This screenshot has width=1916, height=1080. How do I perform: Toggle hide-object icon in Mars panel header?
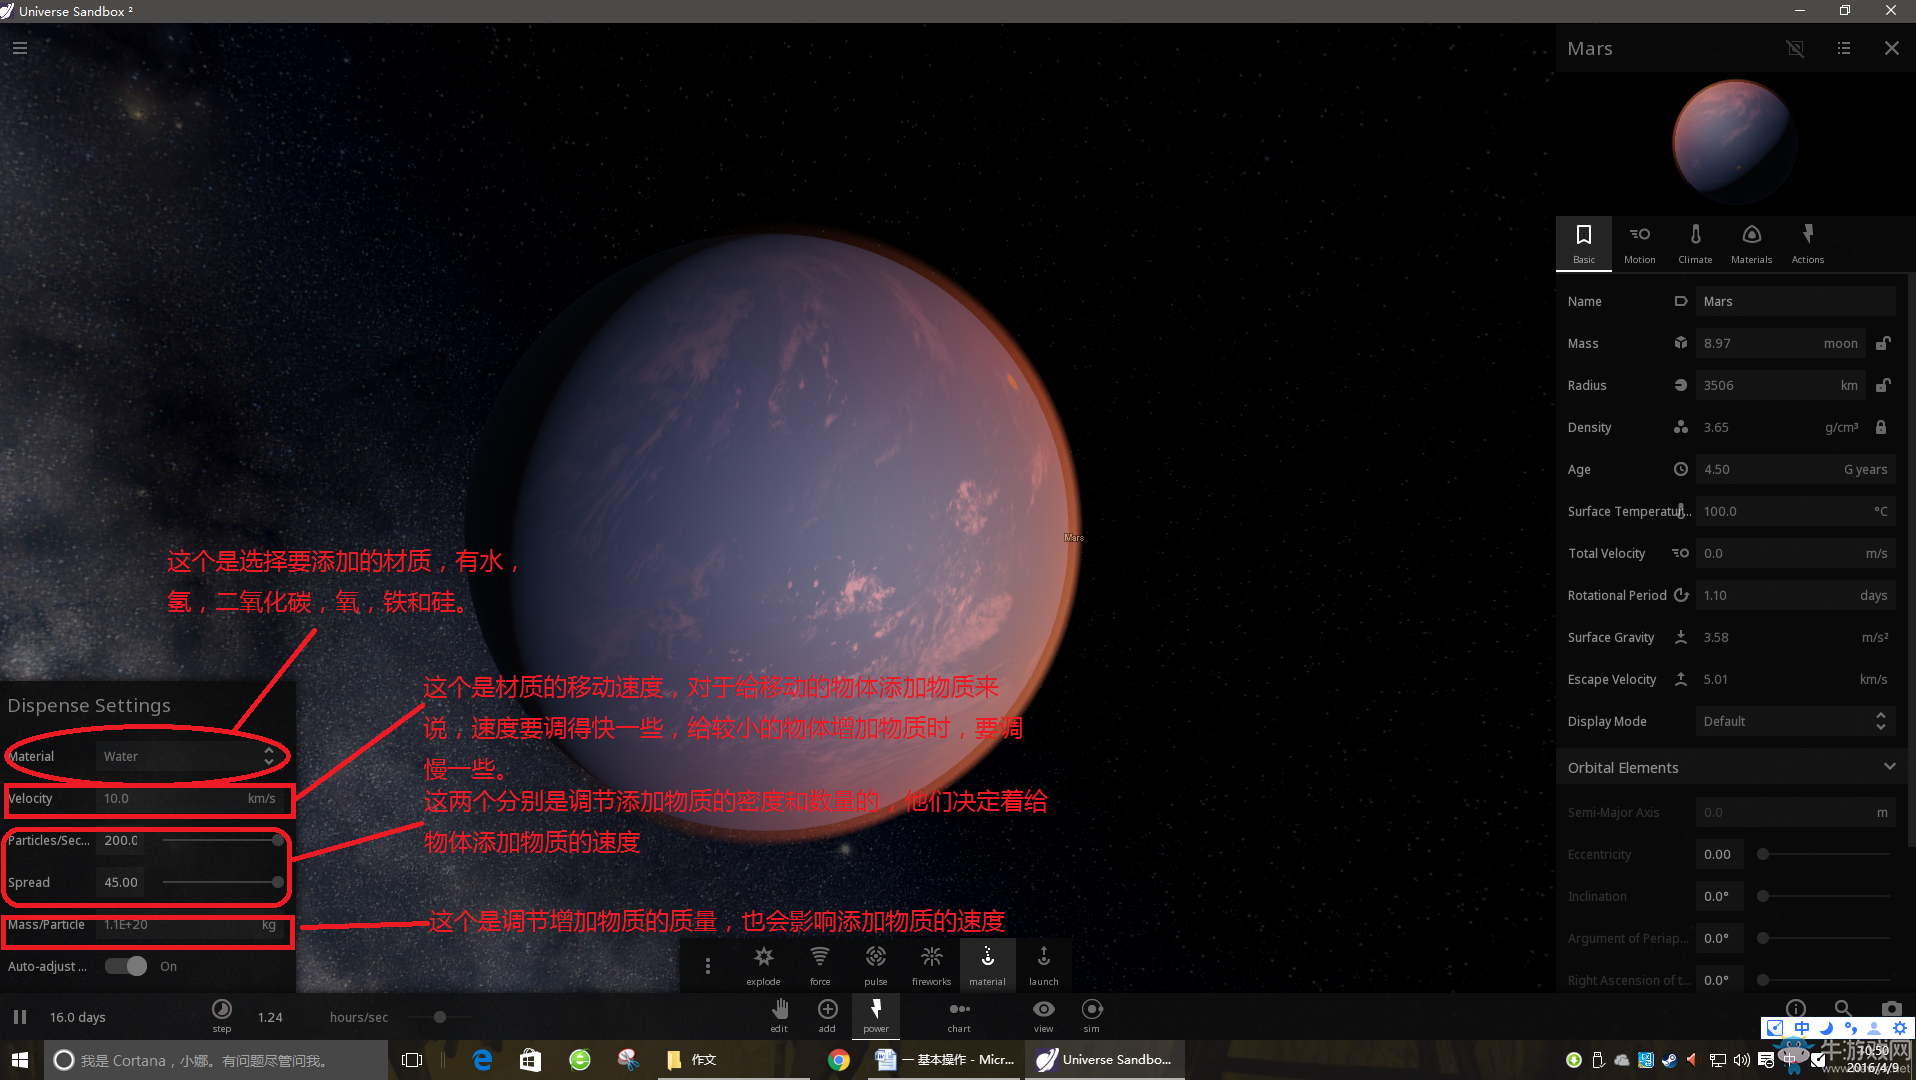coord(1795,48)
